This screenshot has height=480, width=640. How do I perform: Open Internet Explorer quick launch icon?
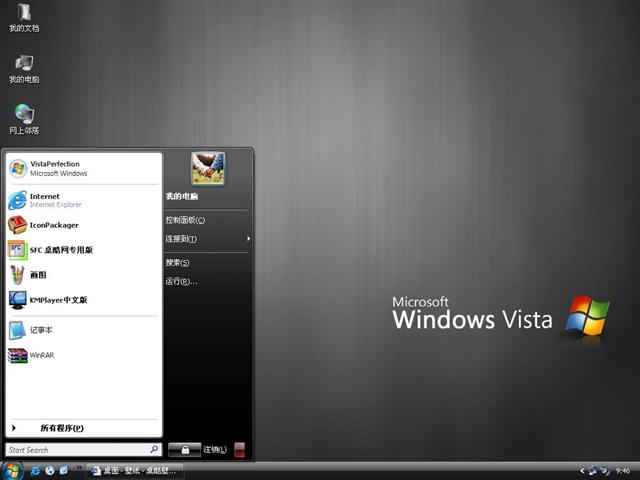point(36,471)
